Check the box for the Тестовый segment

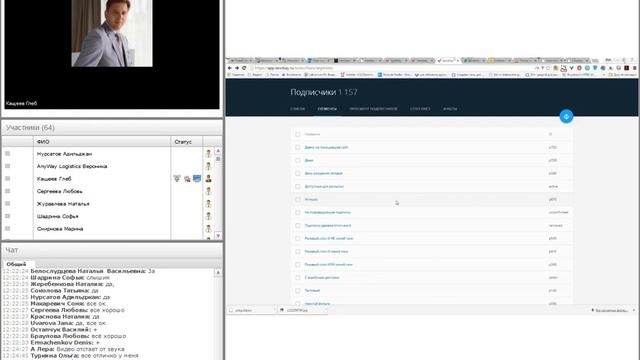click(x=298, y=291)
